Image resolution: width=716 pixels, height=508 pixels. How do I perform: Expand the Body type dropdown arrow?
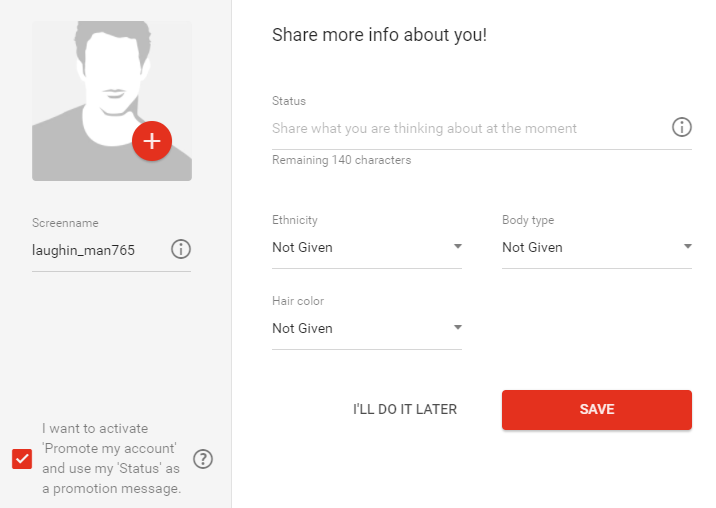(688, 247)
